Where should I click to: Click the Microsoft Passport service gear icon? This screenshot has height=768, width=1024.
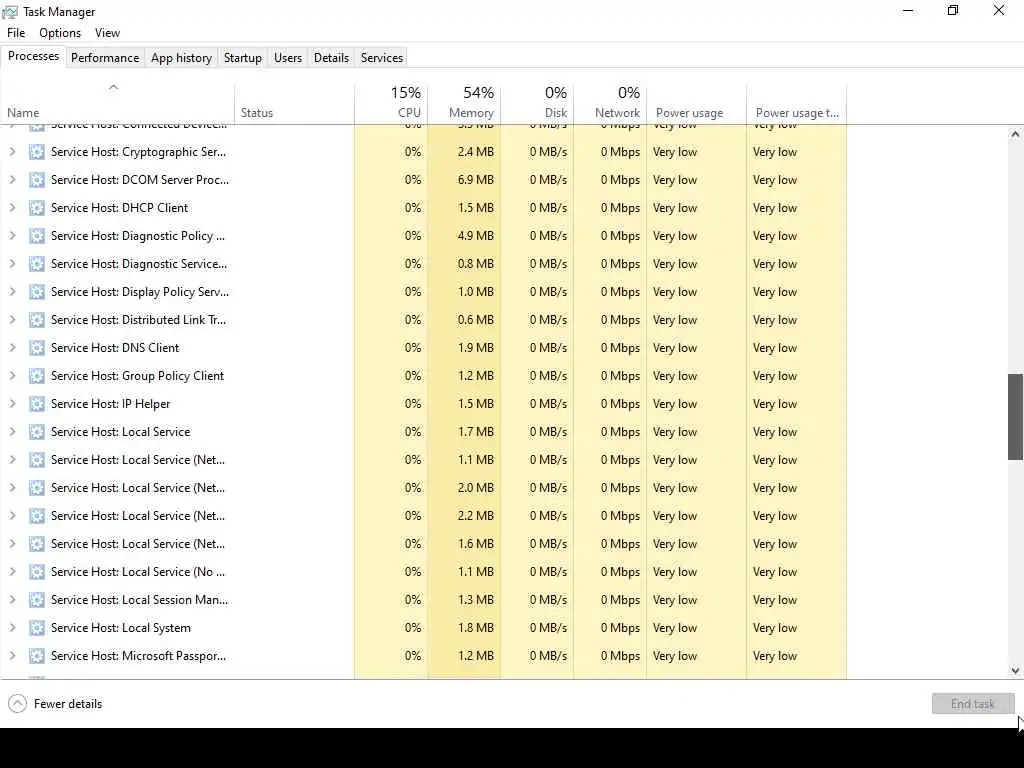[x=37, y=656]
